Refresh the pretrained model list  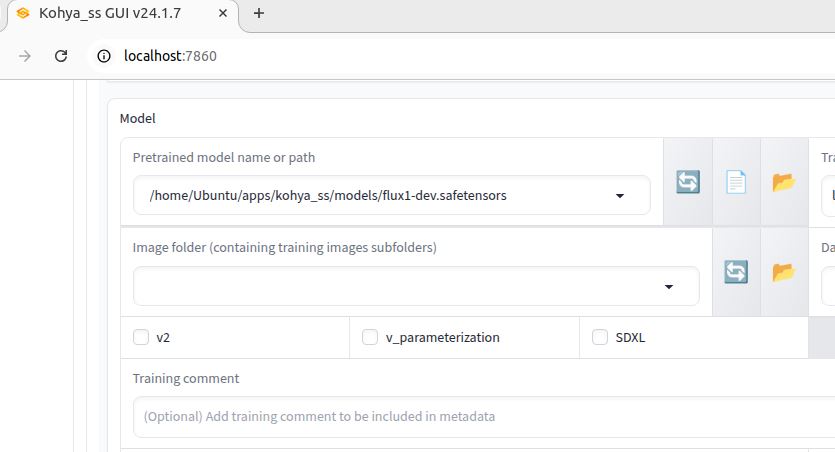click(688, 182)
